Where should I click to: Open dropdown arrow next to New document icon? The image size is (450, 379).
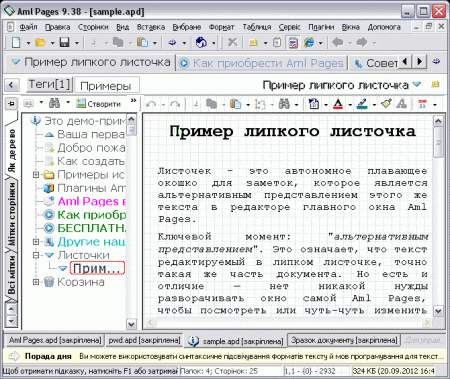pyautogui.click(x=28, y=43)
